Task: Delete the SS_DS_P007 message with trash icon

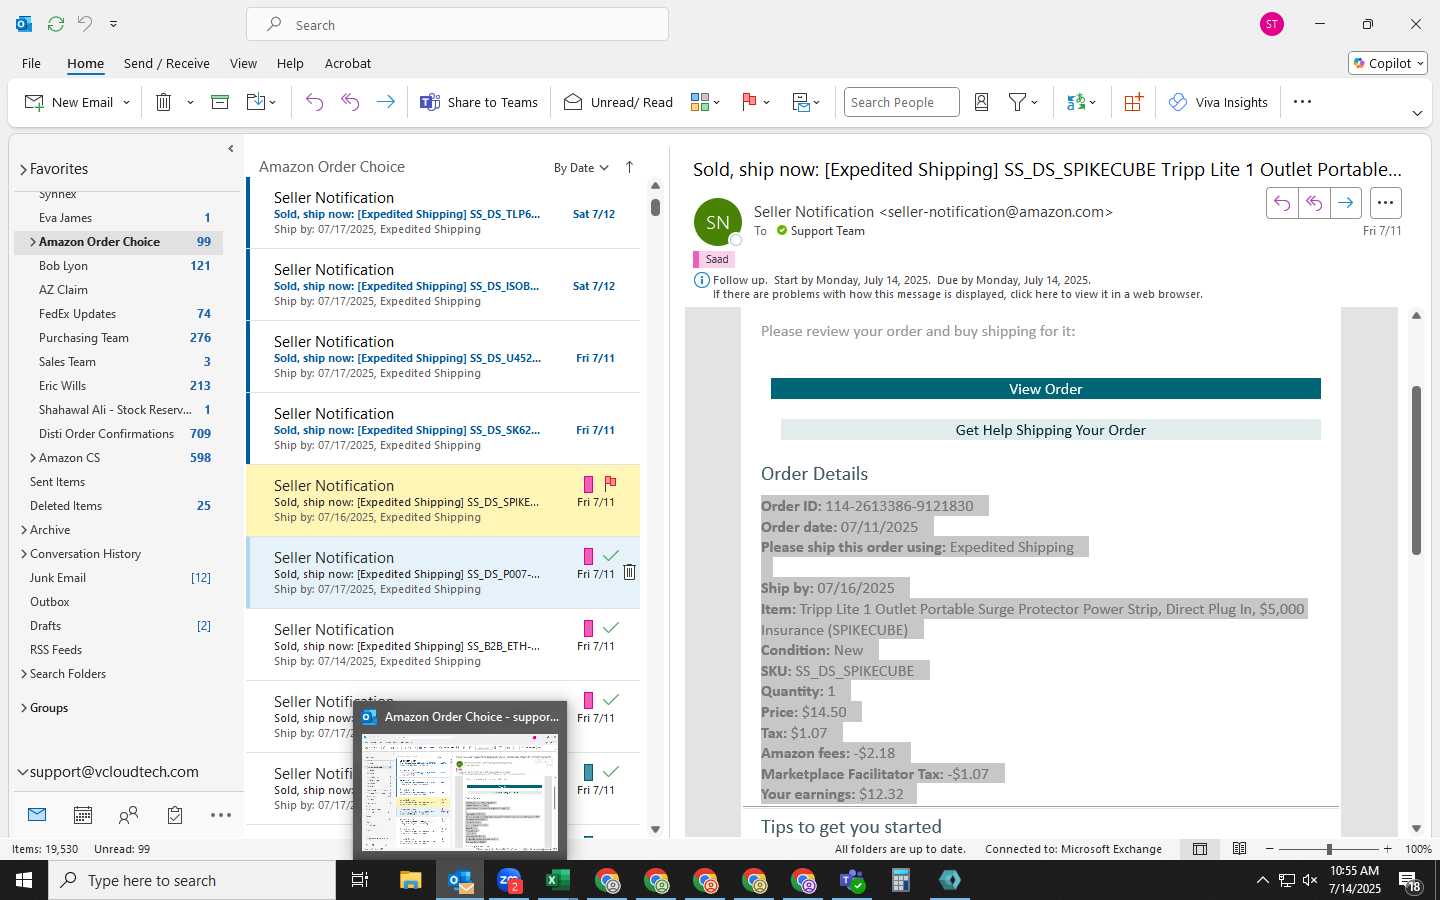Action: pos(630,572)
